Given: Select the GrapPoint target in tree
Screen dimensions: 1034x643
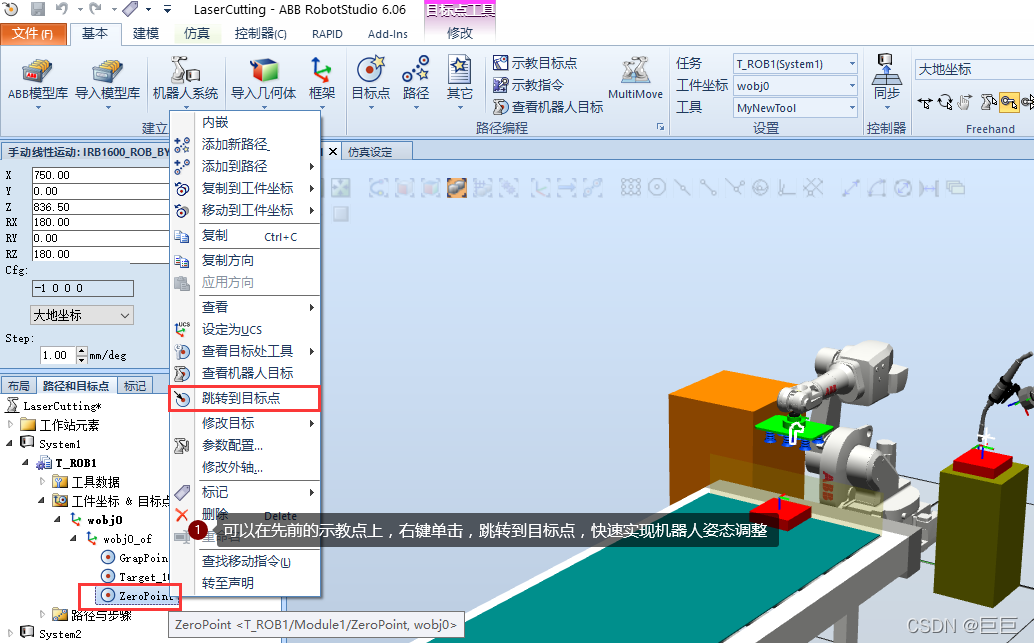Looking at the screenshot, I should click(135, 558).
